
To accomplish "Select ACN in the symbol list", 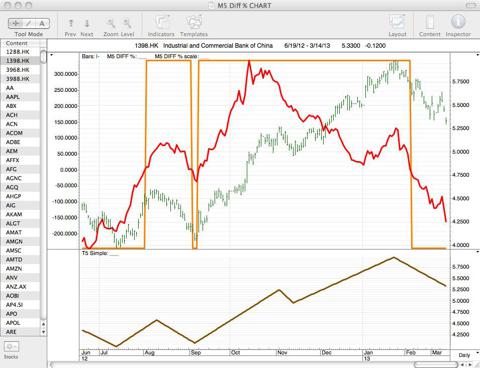I will [x=21, y=124].
